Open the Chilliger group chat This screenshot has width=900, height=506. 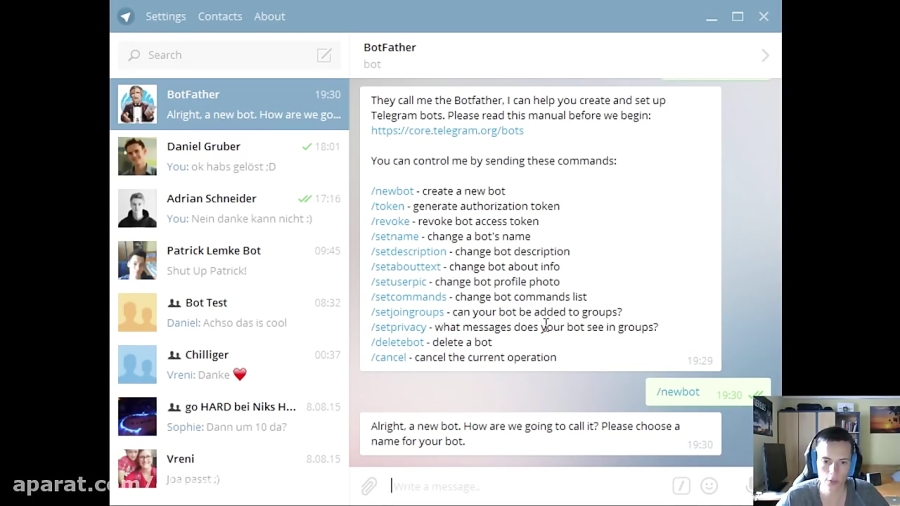pyautogui.click(x=230, y=364)
